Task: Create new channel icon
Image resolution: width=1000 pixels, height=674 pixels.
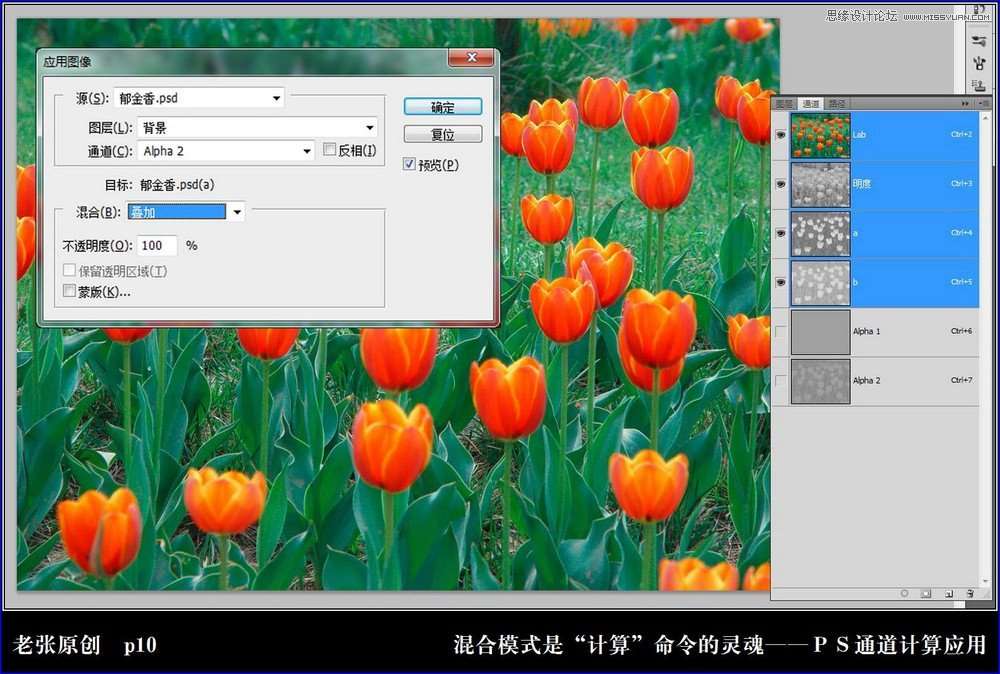Action: tap(948, 594)
